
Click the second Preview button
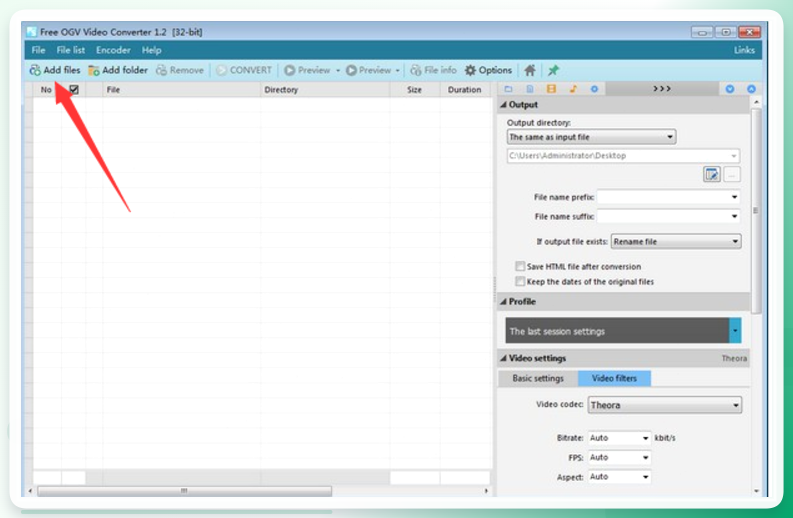click(x=368, y=70)
